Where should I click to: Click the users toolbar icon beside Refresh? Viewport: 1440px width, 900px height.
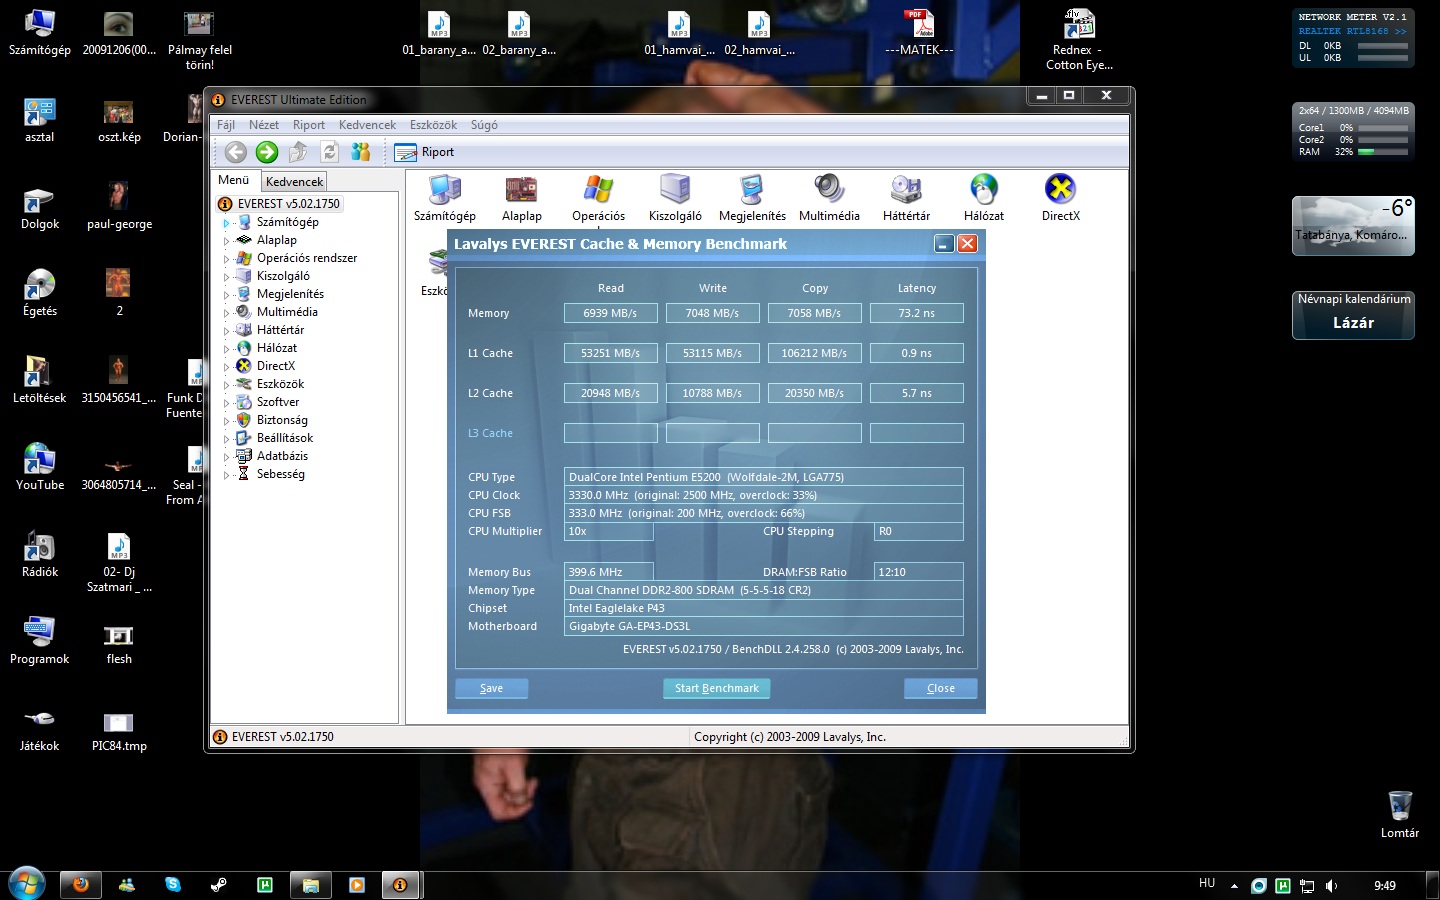(360, 152)
